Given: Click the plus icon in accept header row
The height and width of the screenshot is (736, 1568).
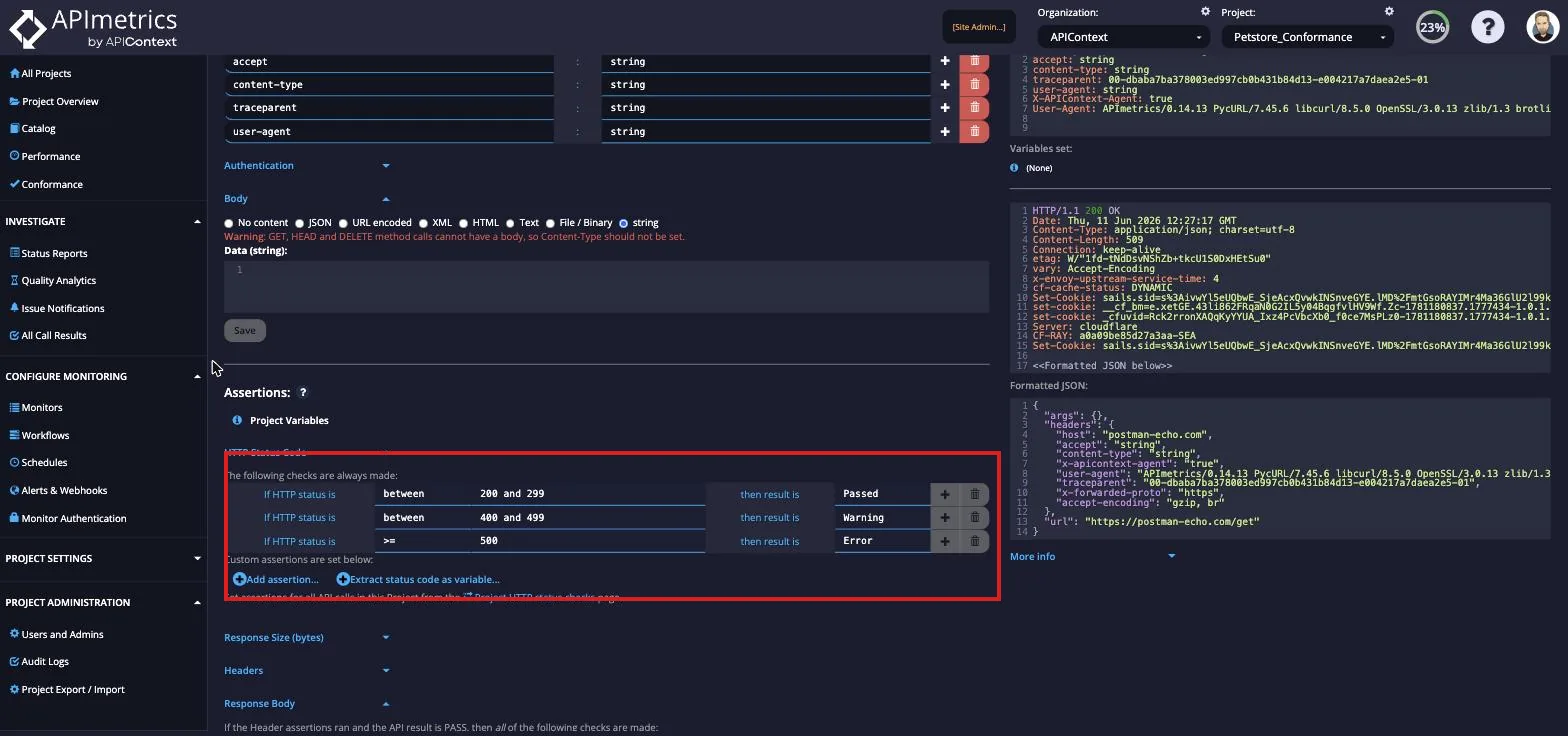Looking at the screenshot, I should [x=945, y=62].
